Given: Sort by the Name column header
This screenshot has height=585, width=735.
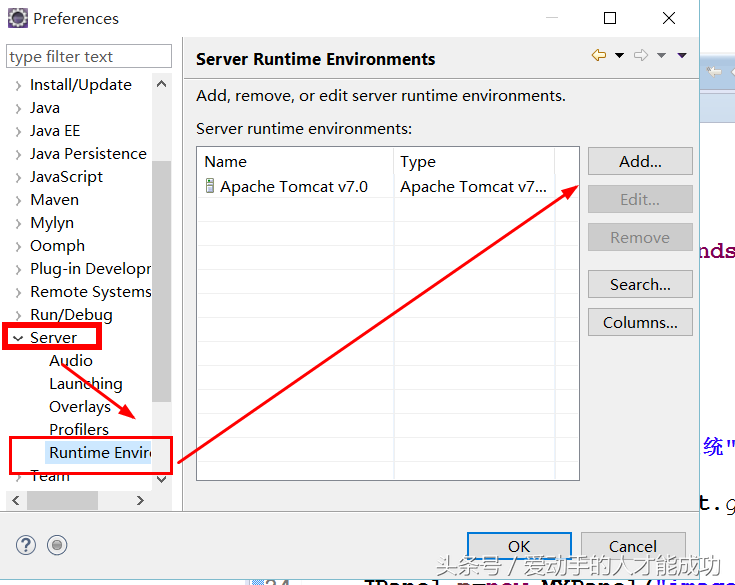Looking at the screenshot, I should coord(295,162).
